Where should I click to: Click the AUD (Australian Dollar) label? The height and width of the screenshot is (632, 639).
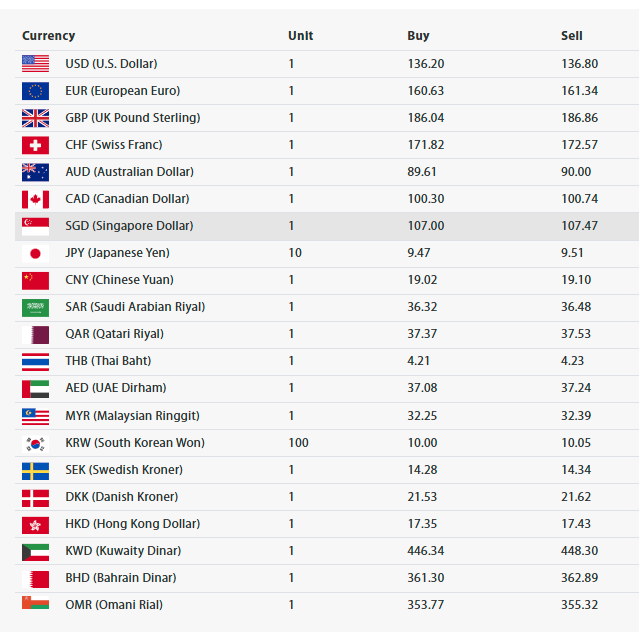[x=130, y=172]
